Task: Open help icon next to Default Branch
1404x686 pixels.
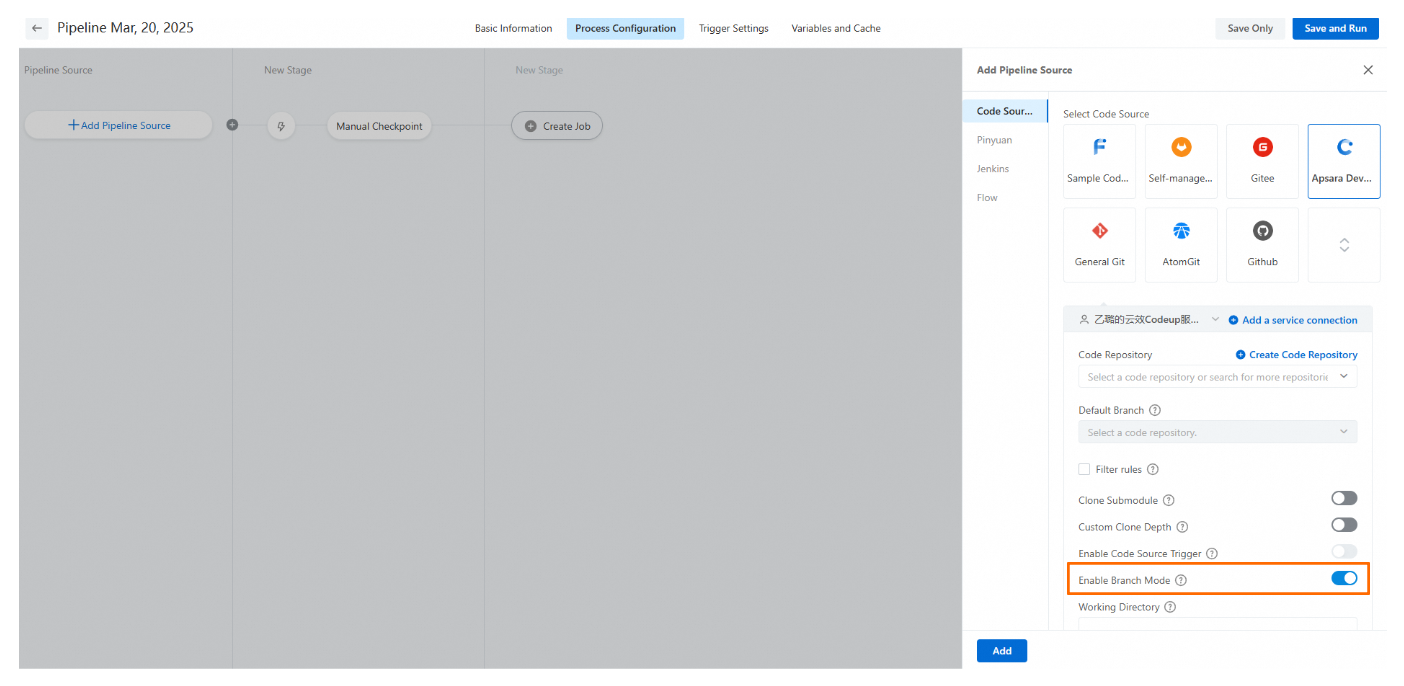Action: [1155, 410]
